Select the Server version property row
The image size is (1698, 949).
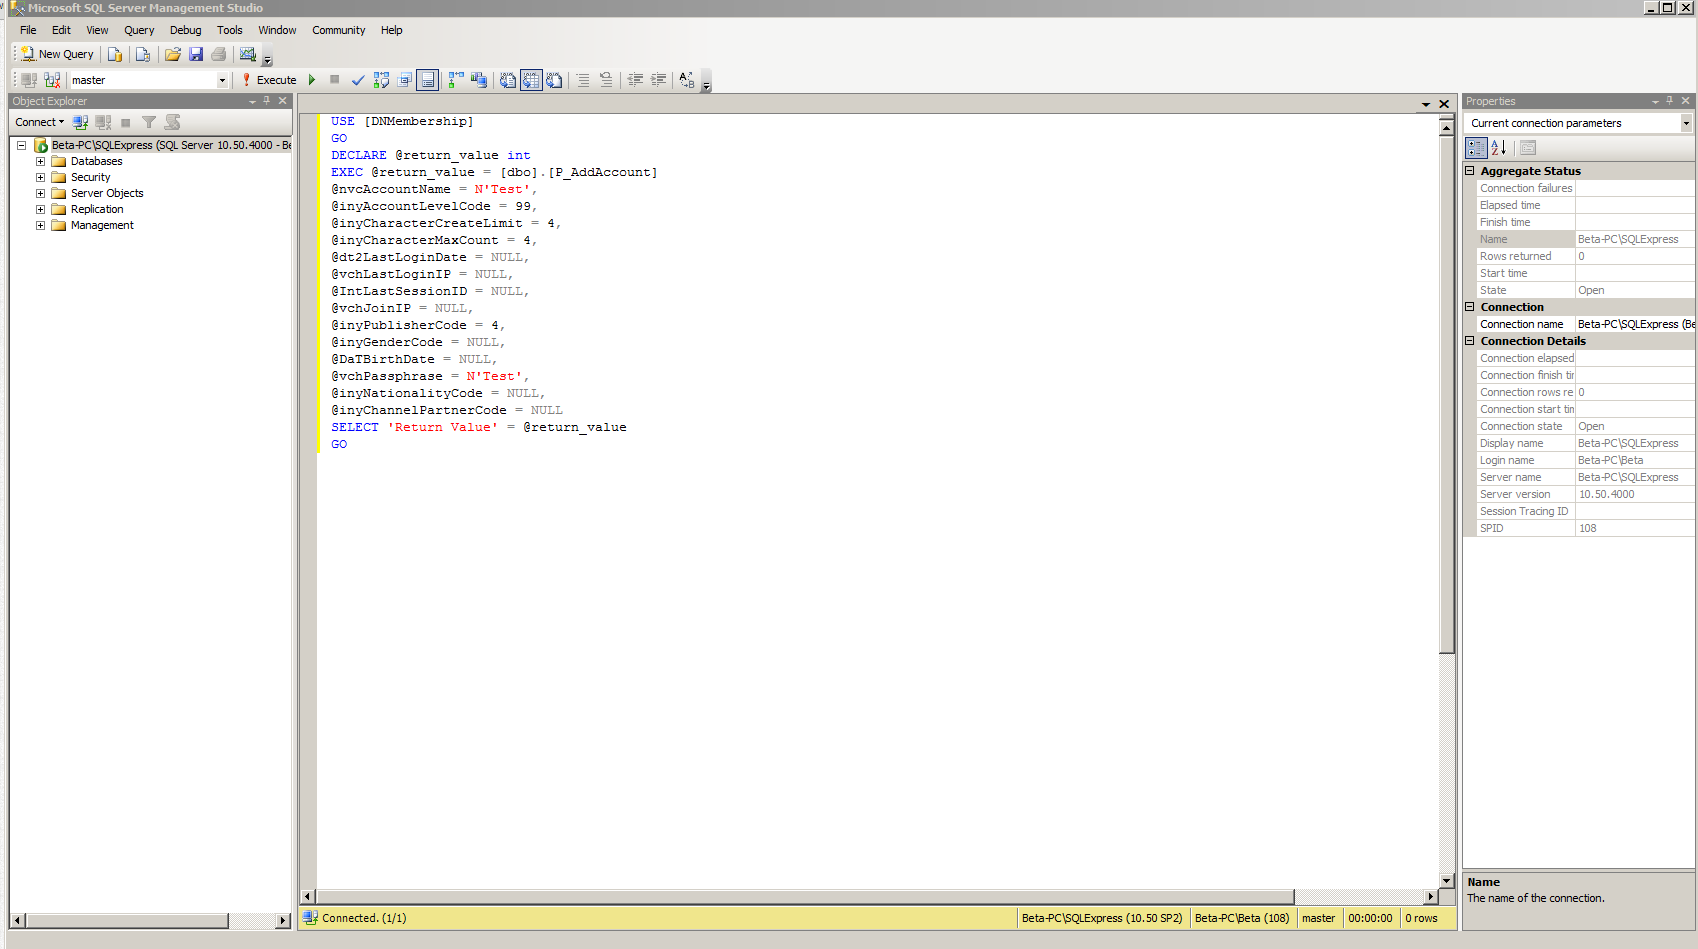point(1585,494)
